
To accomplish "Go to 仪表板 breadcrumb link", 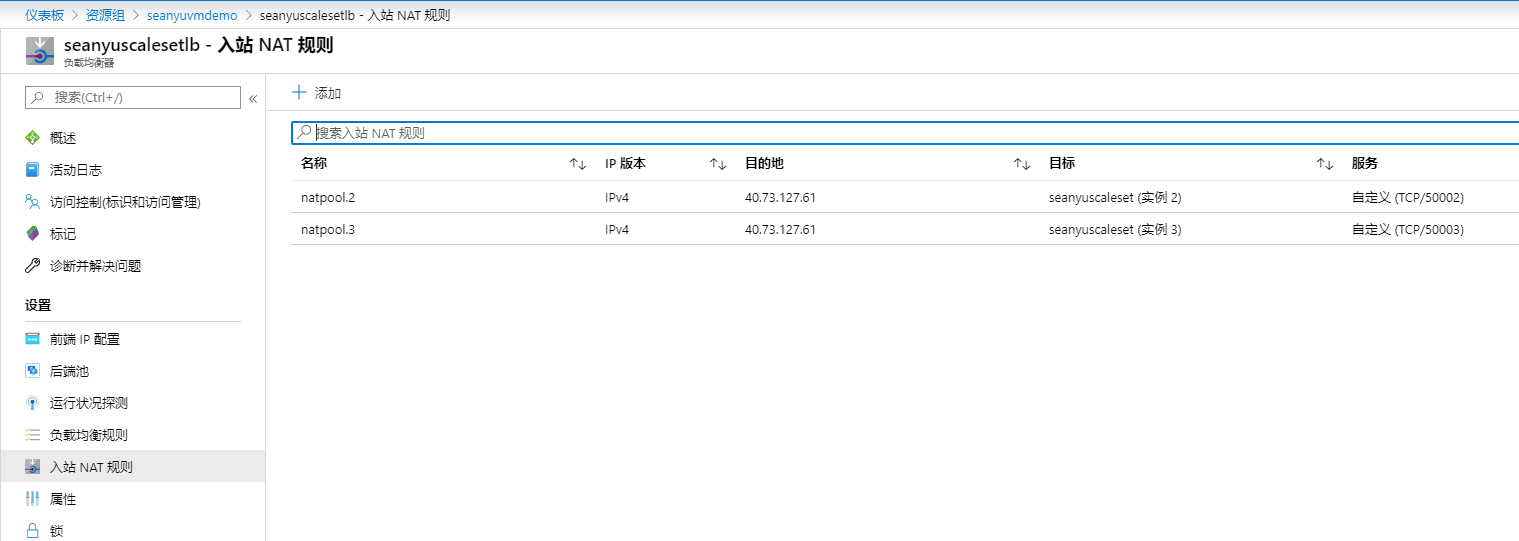I will pos(44,15).
